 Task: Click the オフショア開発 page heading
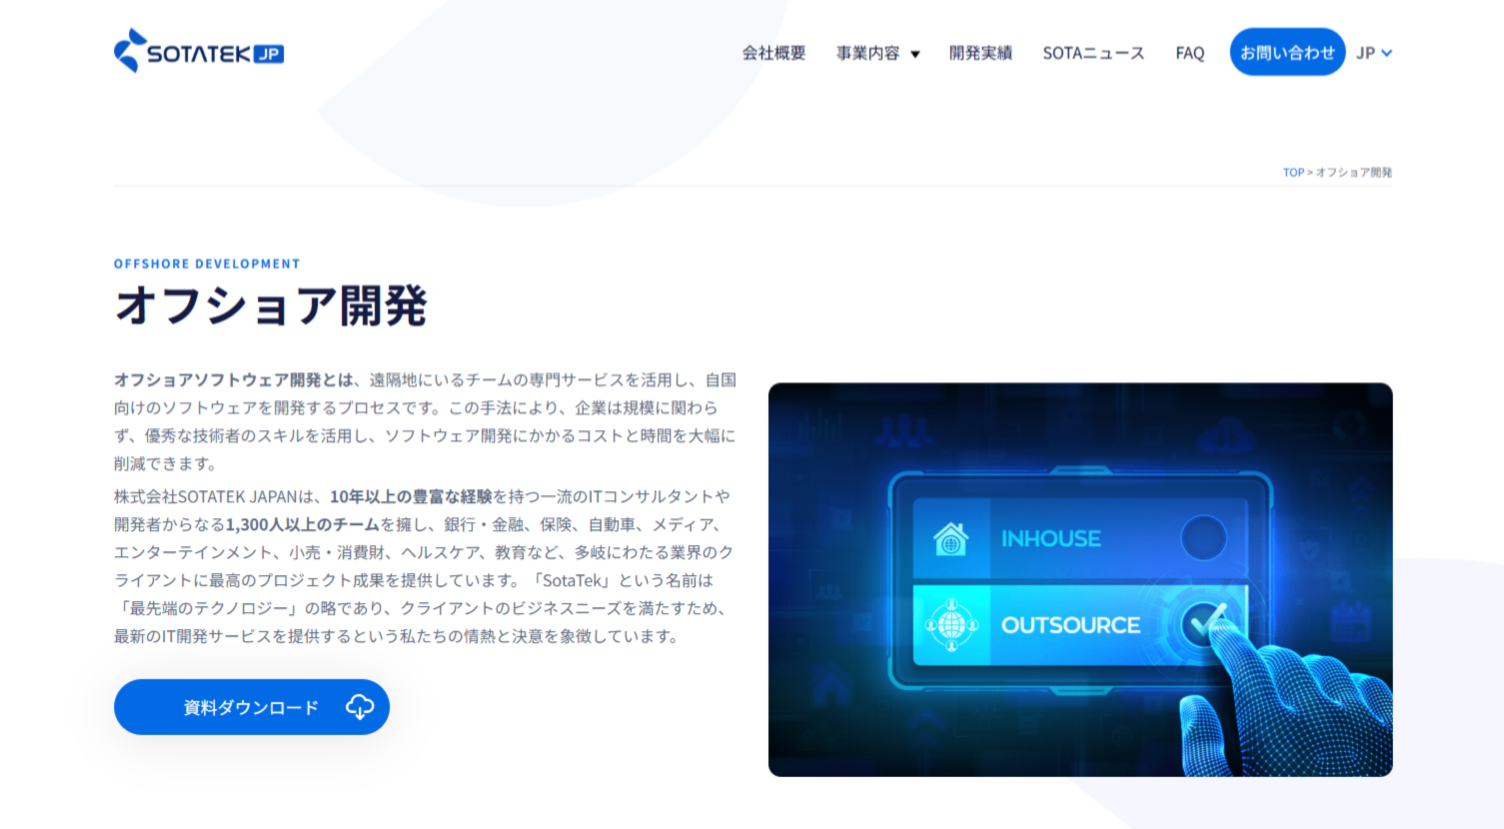pyautogui.click(x=271, y=305)
